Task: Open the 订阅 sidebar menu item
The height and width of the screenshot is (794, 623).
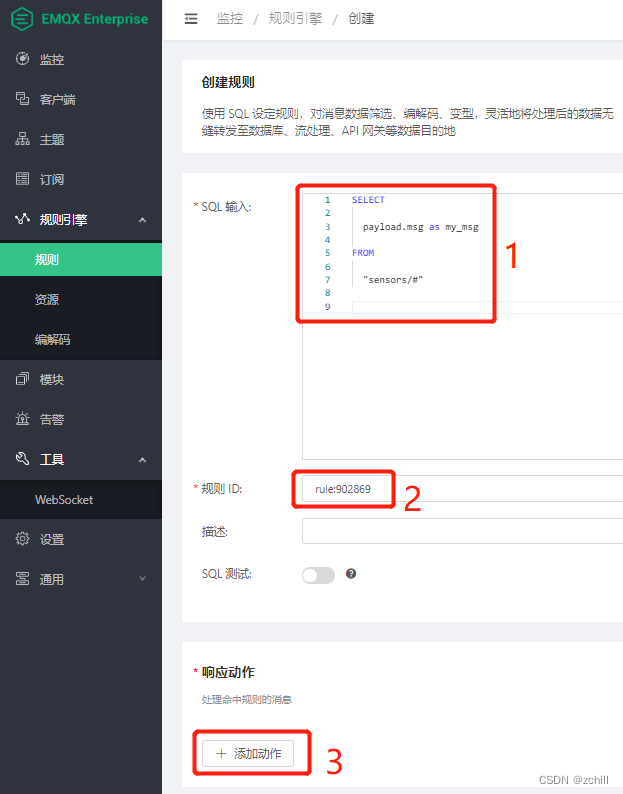Action: [81, 179]
